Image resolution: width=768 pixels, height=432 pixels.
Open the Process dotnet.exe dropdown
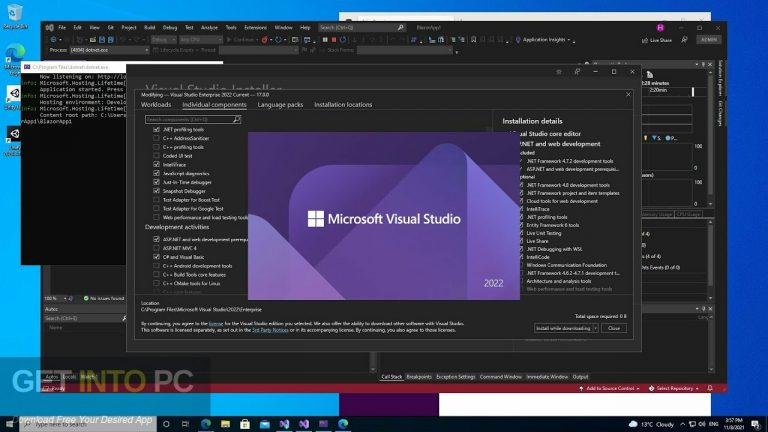pos(109,50)
